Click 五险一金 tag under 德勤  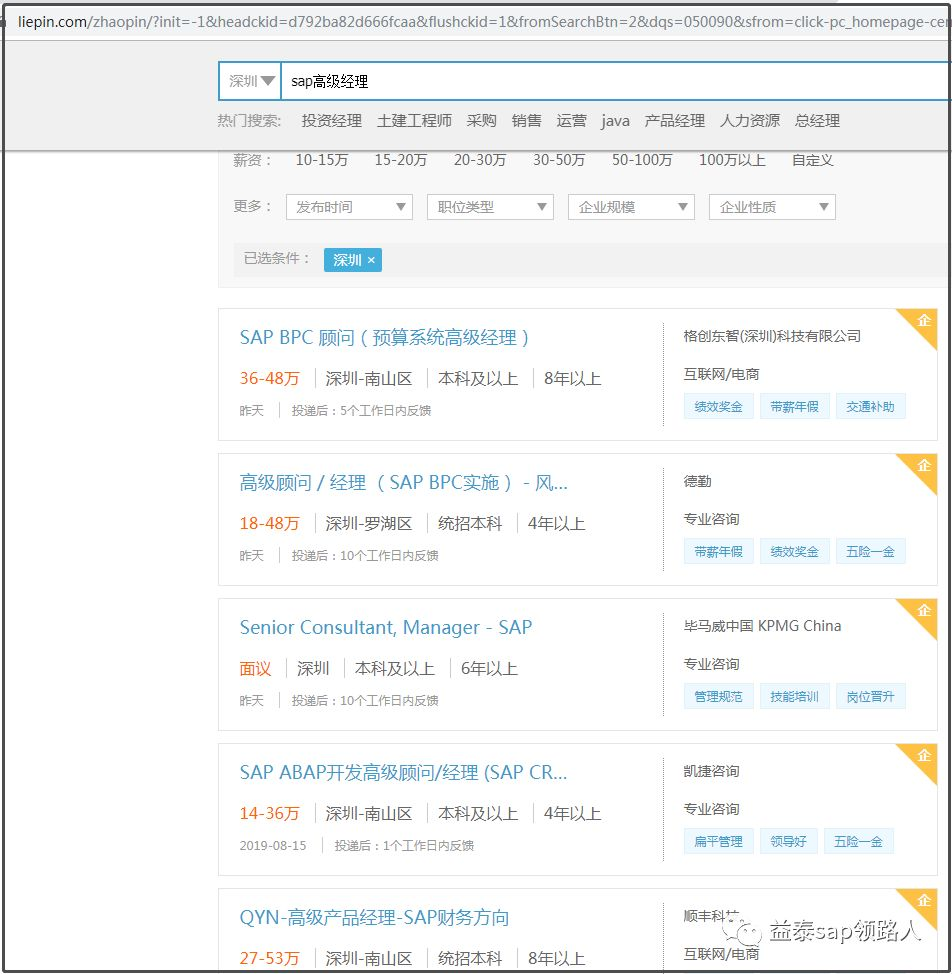870,552
